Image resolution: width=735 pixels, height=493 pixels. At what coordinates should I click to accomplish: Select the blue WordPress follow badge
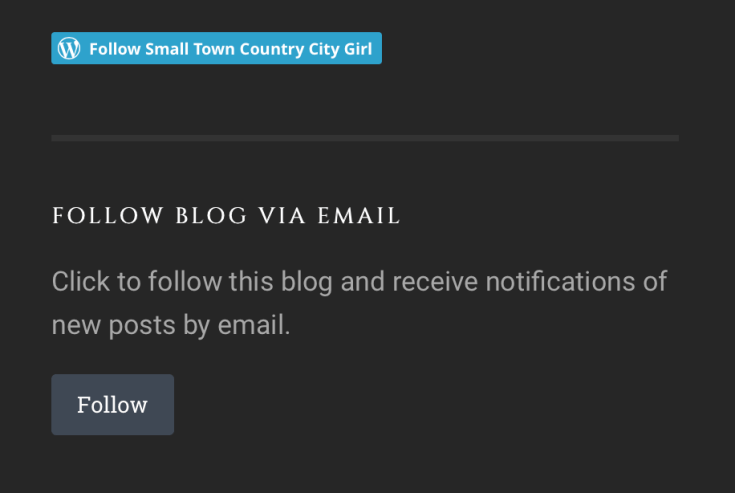[216, 48]
